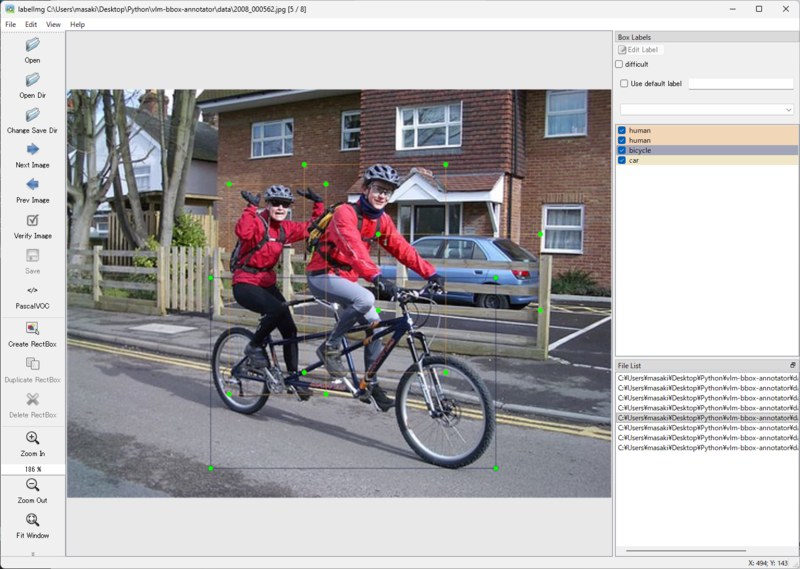
Task: Minimize the labelImg window
Action: coord(733,9)
